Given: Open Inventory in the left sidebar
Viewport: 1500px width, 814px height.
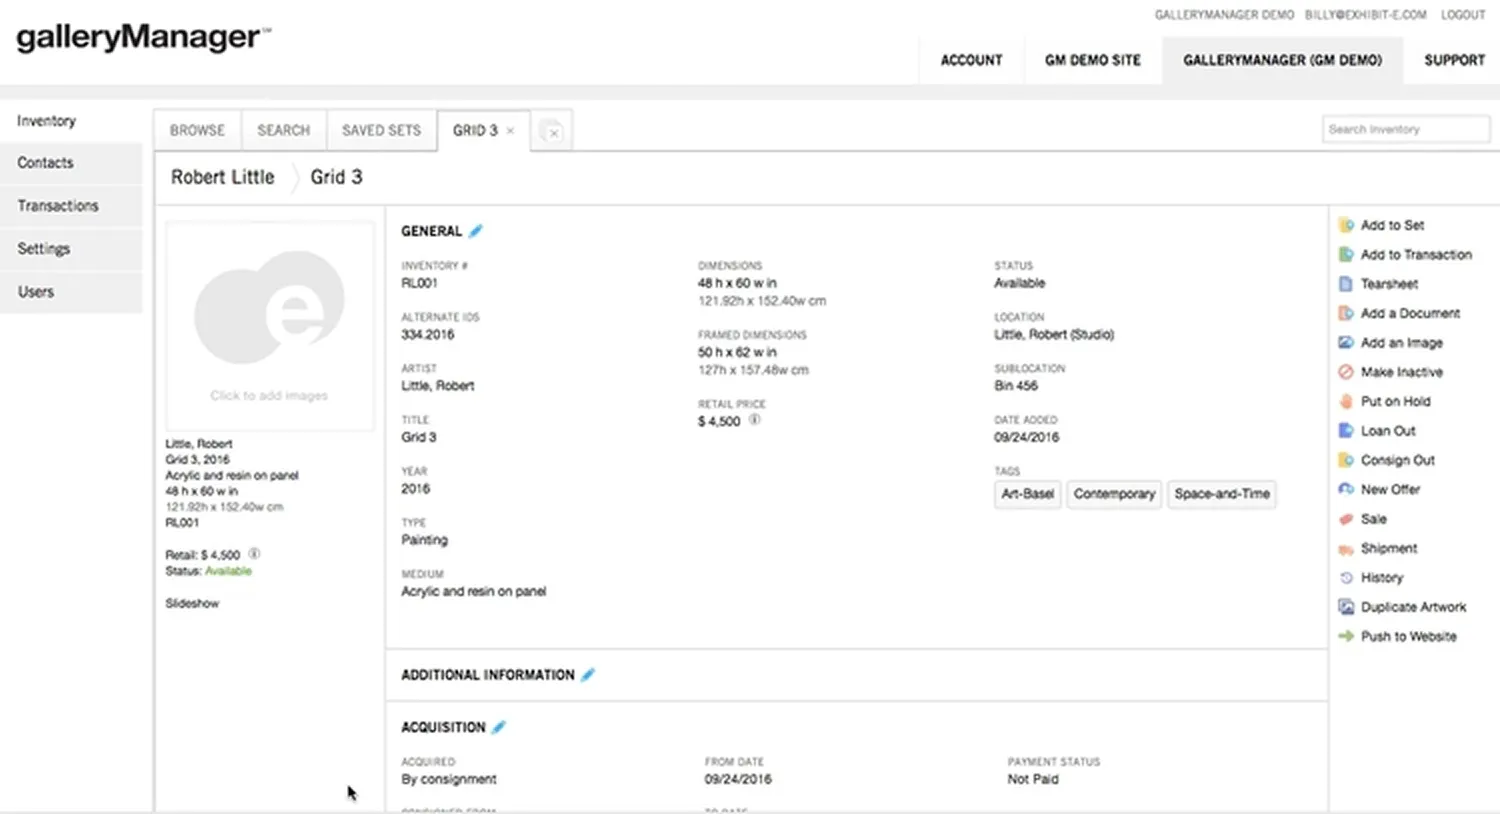Looking at the screenshot, I should [x=71, y=121].
